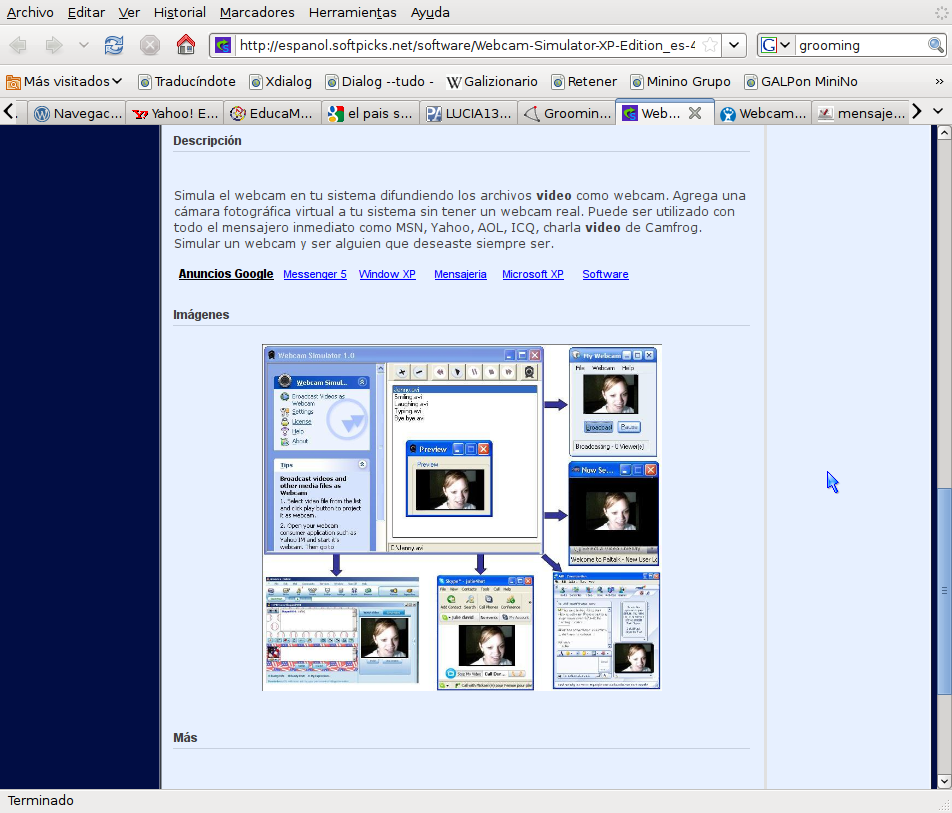Open the Editar menu
This screenshot has height=813, width=952.
coord(86,12)
